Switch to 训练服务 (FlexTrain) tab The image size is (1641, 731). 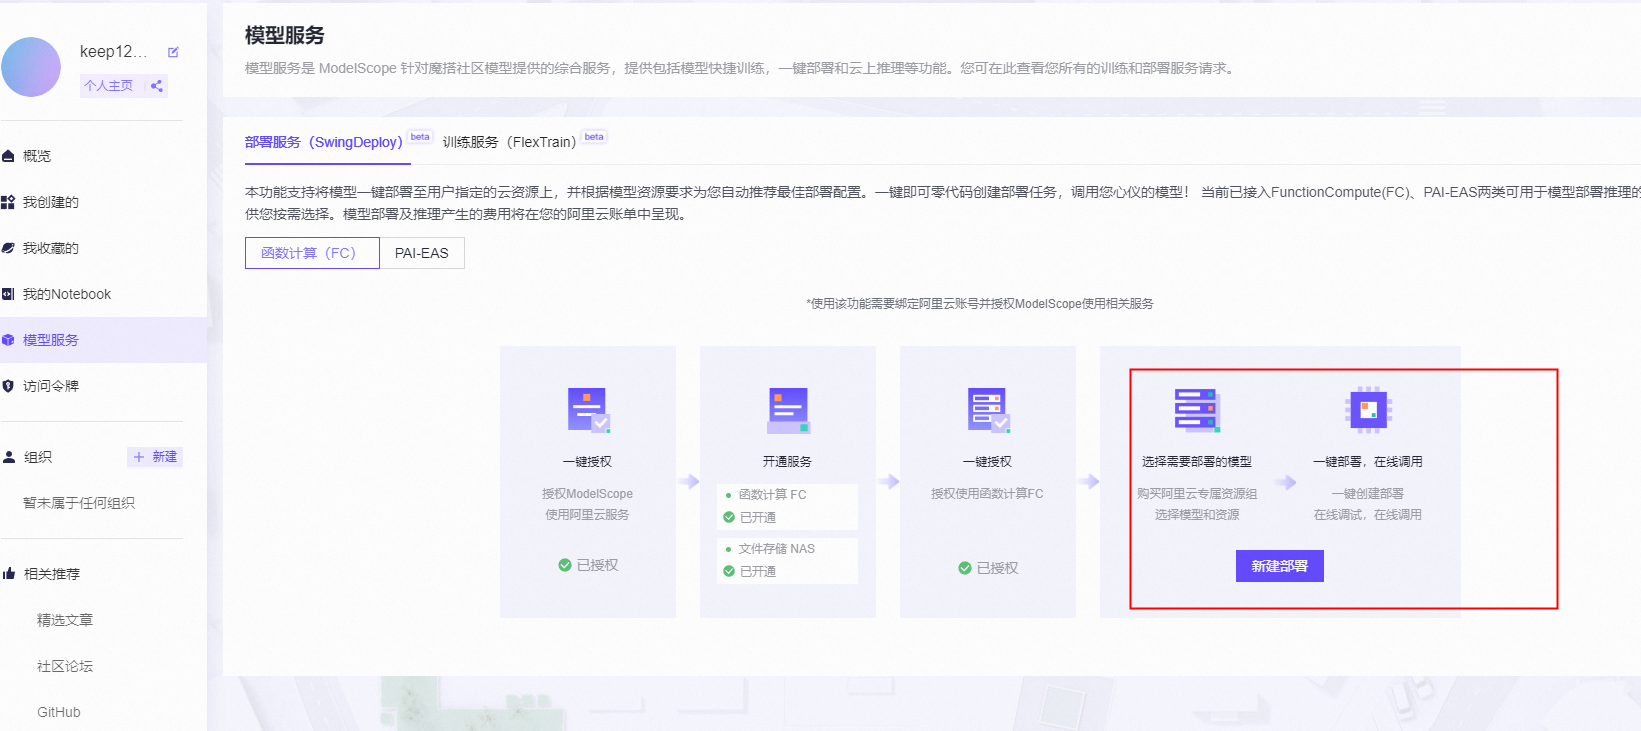[510, 142]
